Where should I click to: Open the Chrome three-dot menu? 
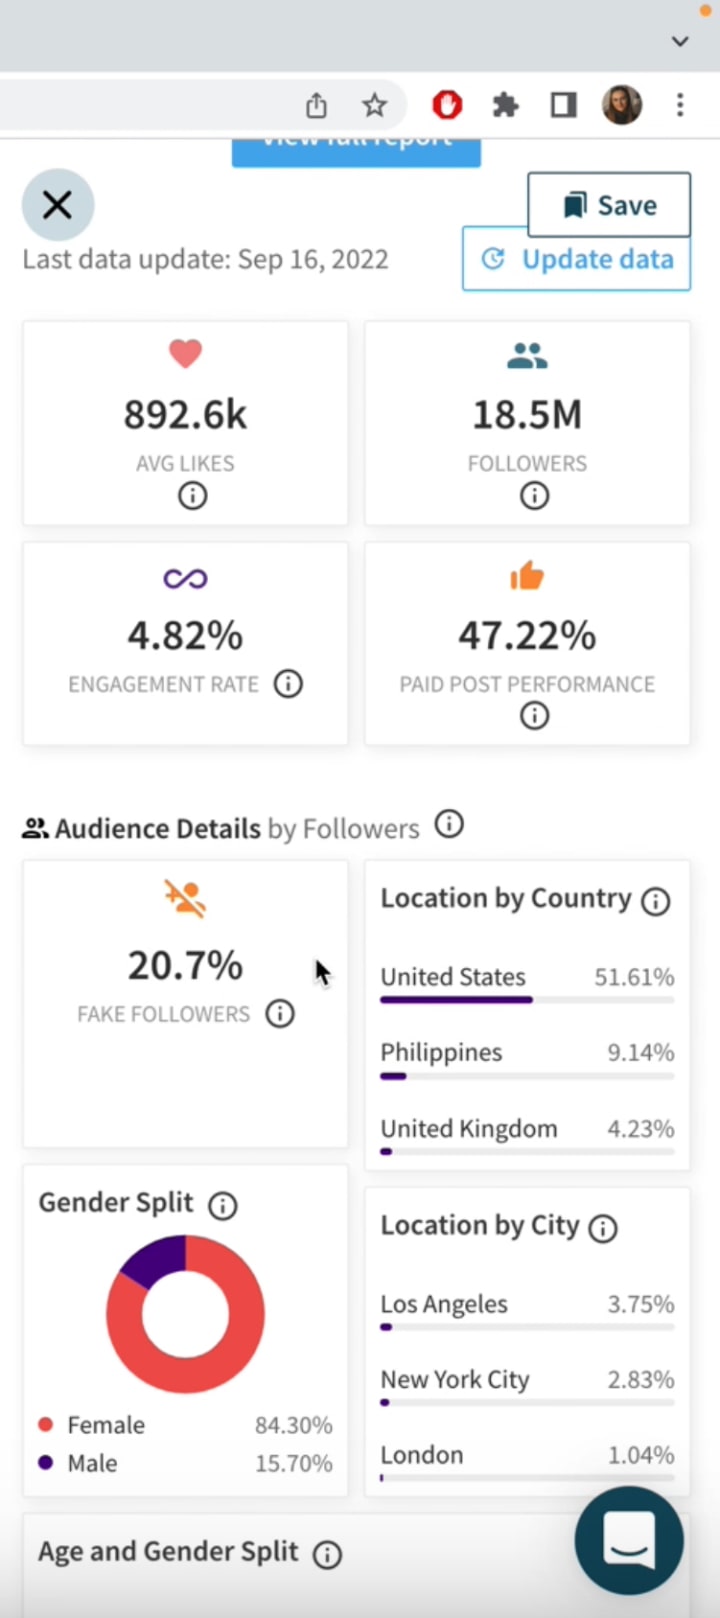click(x=680, y=105)
